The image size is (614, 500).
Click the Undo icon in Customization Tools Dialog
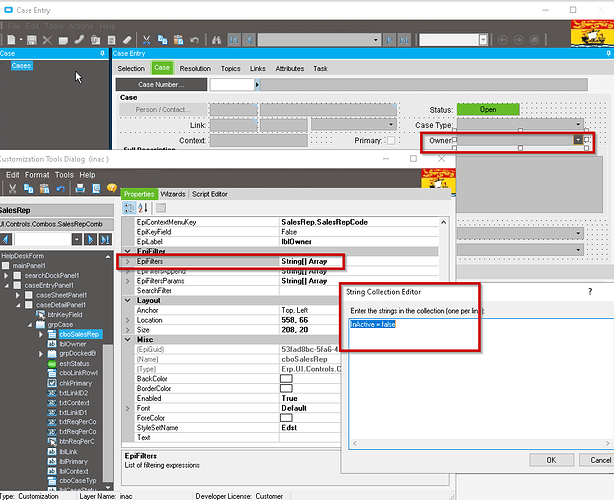click(60, 189)
